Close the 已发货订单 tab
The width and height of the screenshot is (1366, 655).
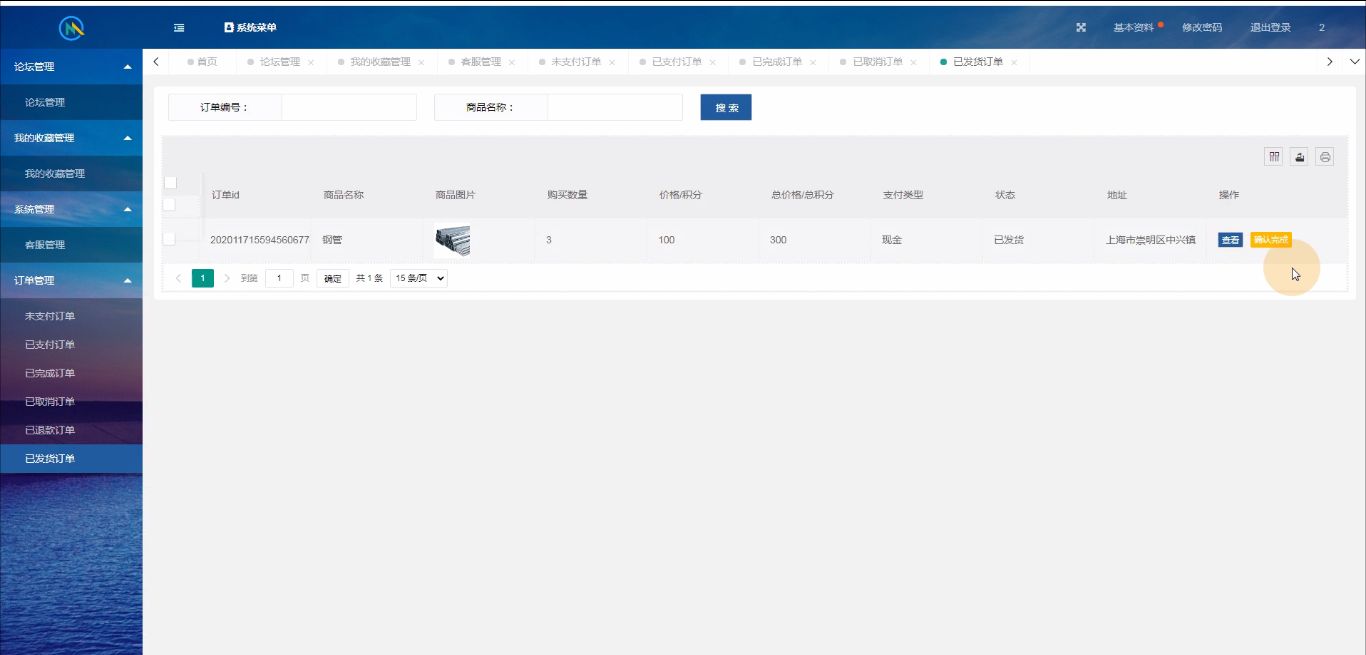tap(1014, 62)
